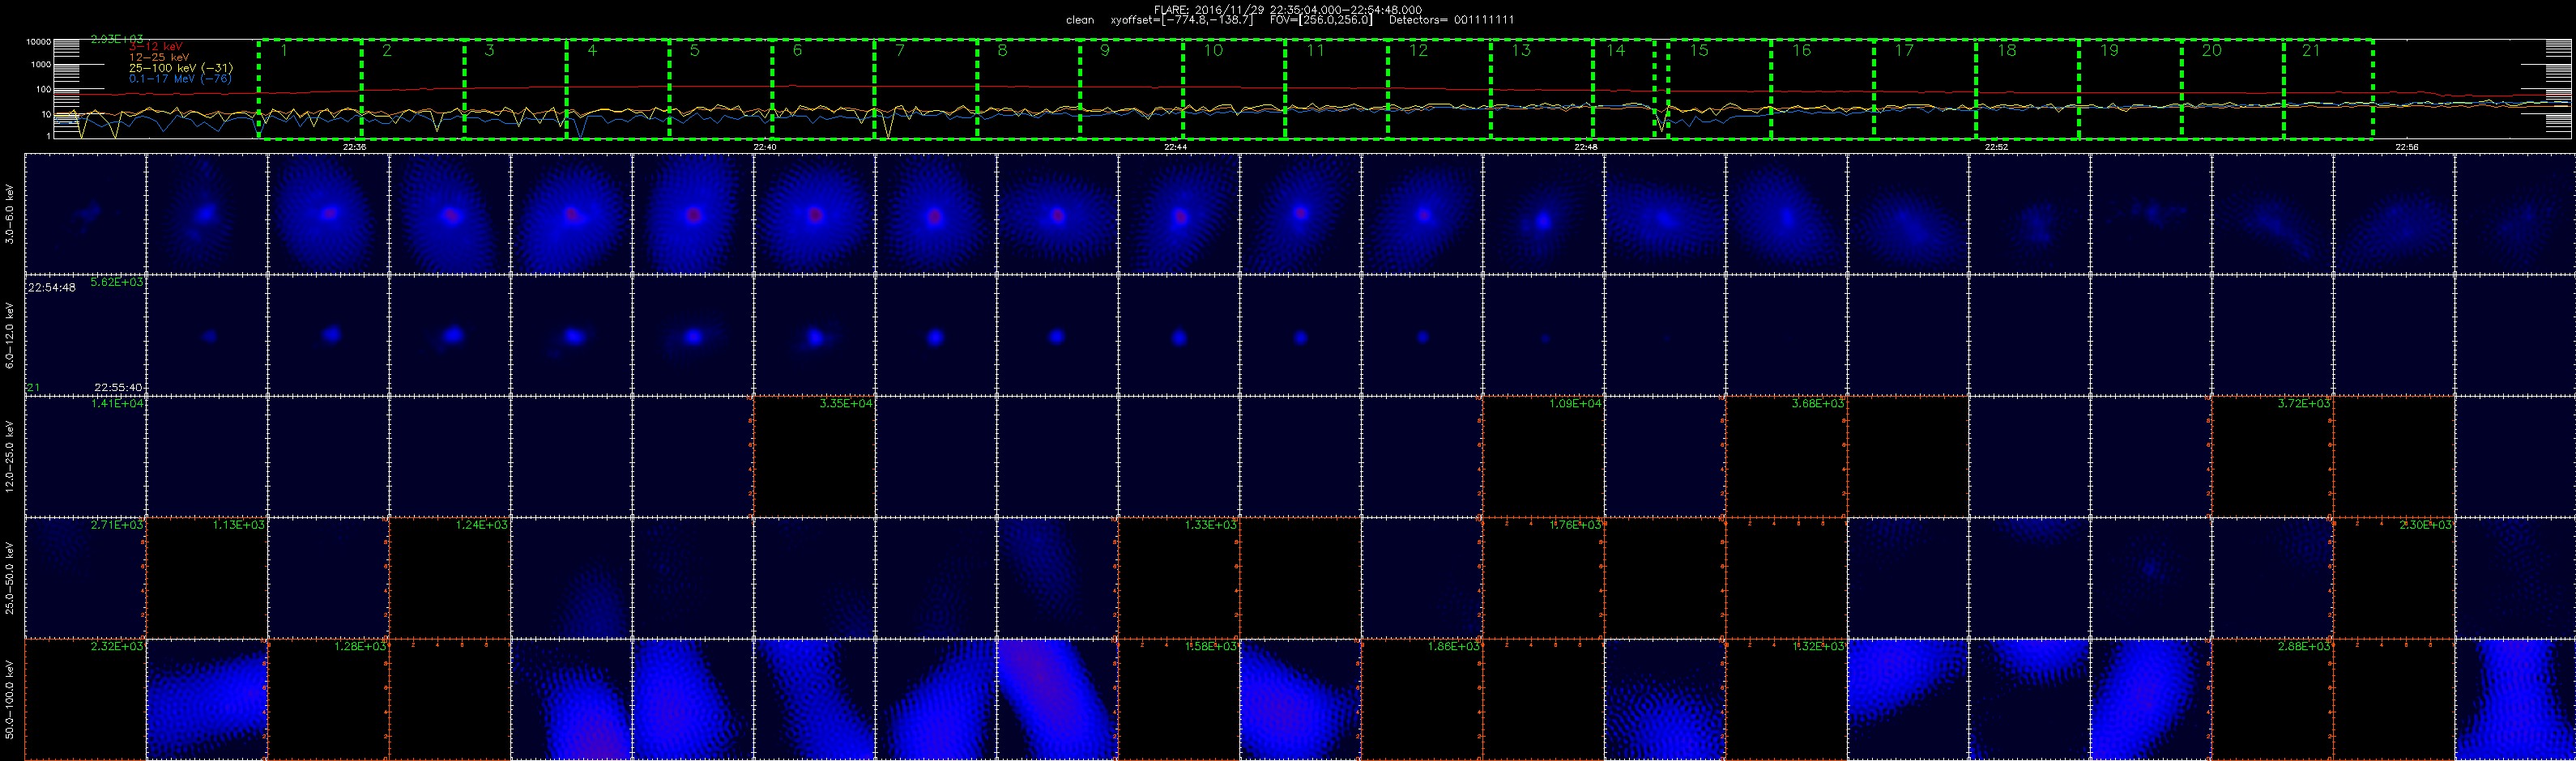Viewport: 2576px width, 761px height.
Task: Click the 25.0-50.0 keV row label
Action: coord(10,577)
